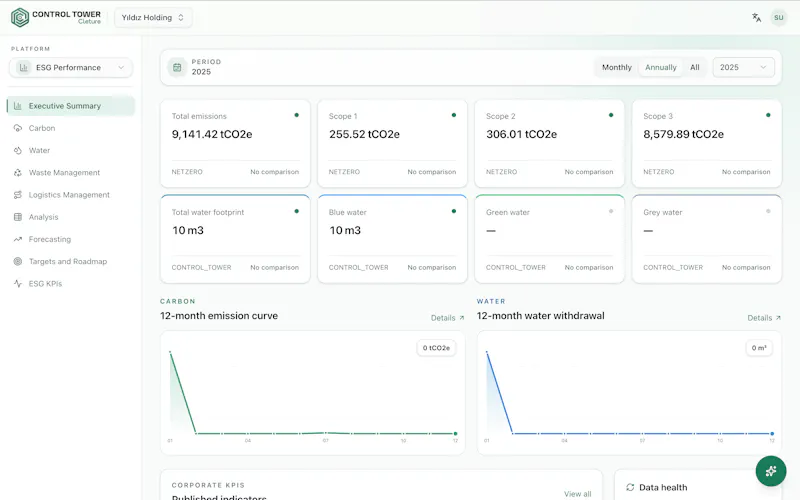Click the Green water grey status dot
This screenshot has width=800, height=500.
coord(611,211)
